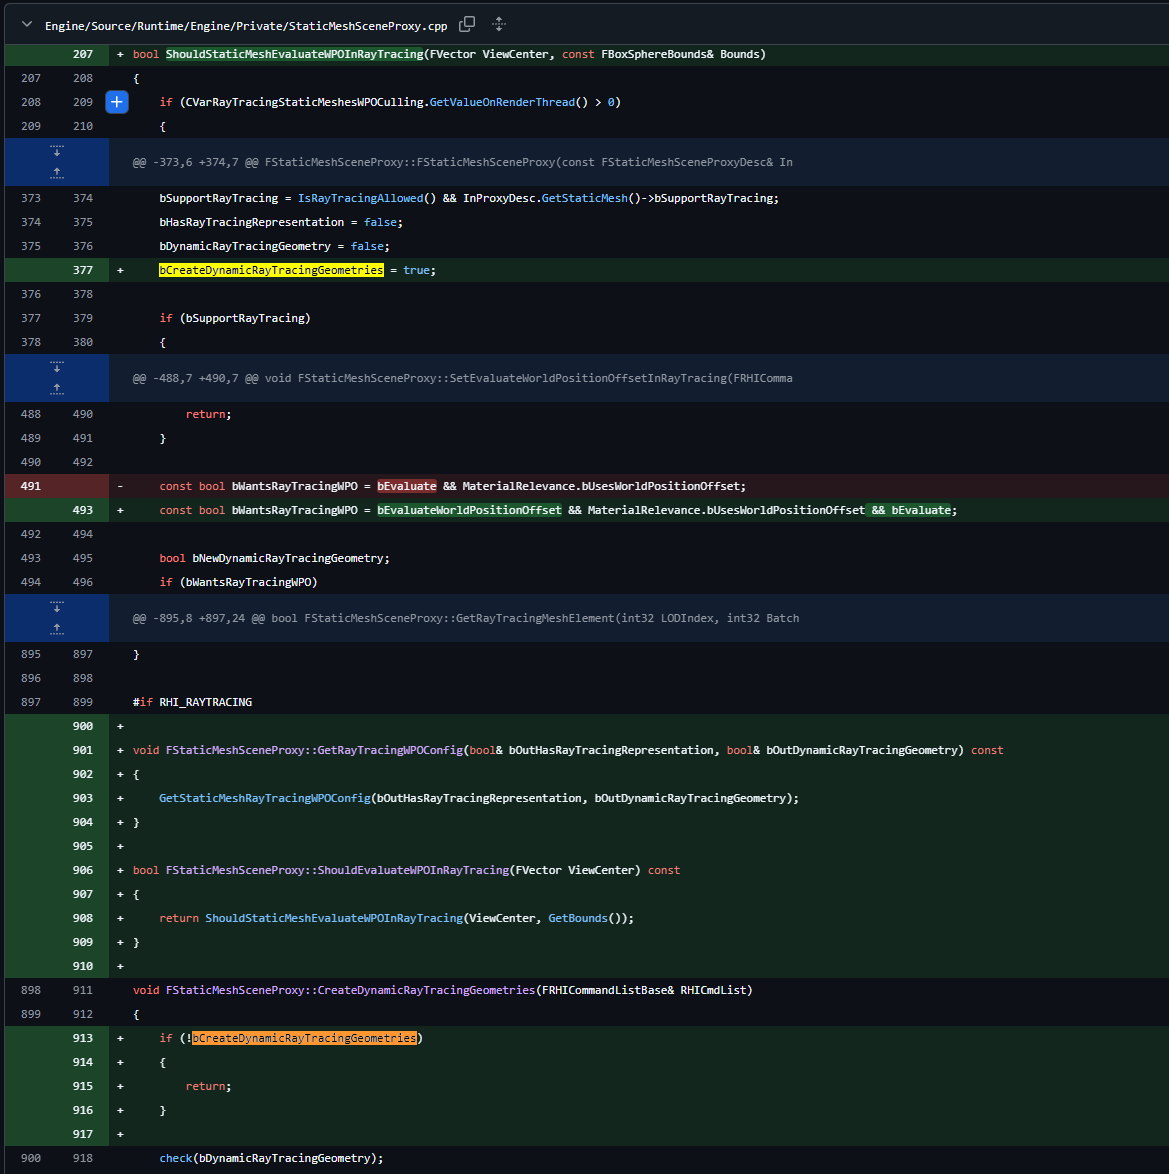The image size is (1169, 1174).
Task: Collapse the StaticMeshSceneProxy.cpp file diff
Action: (27, 25)
